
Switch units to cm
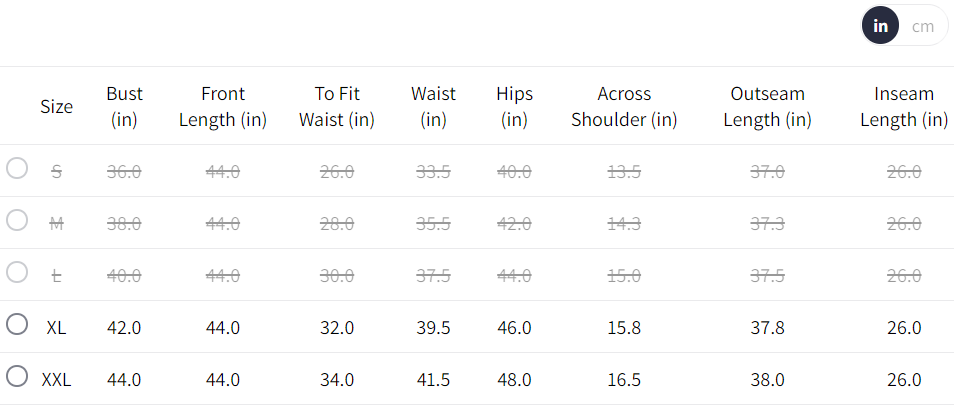click(x=922, y=26)
